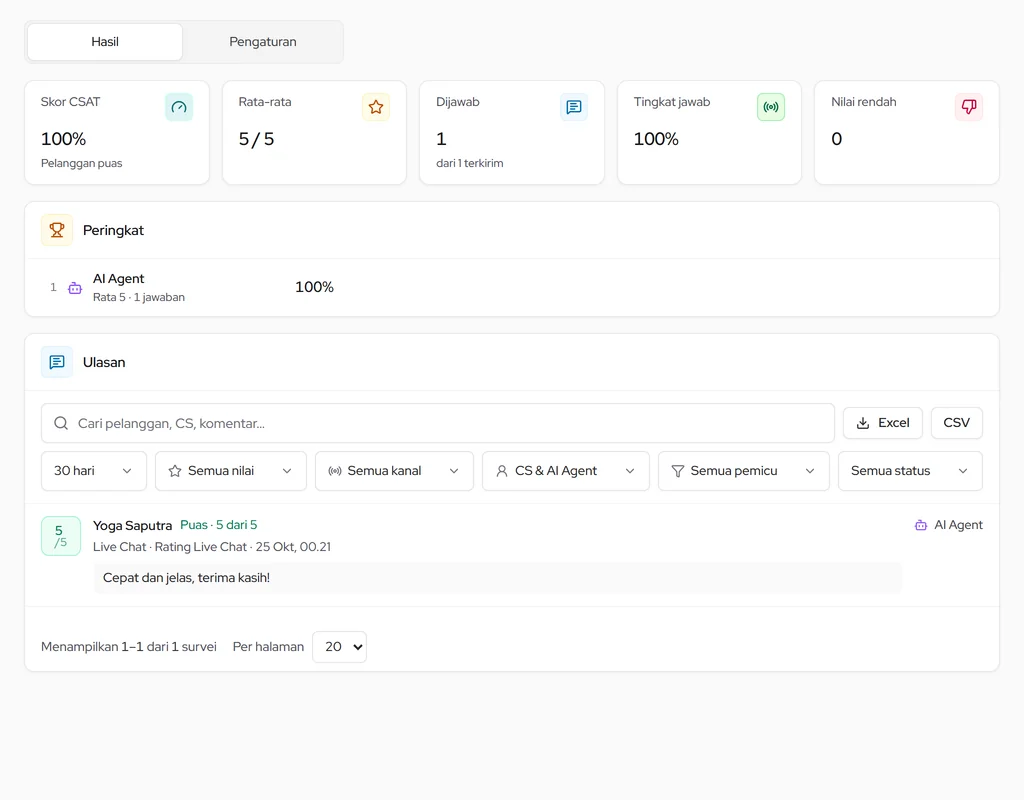Click AI Agent name in Peringkat list
This screenshot has height=800, width=1024.
[118, 279]
